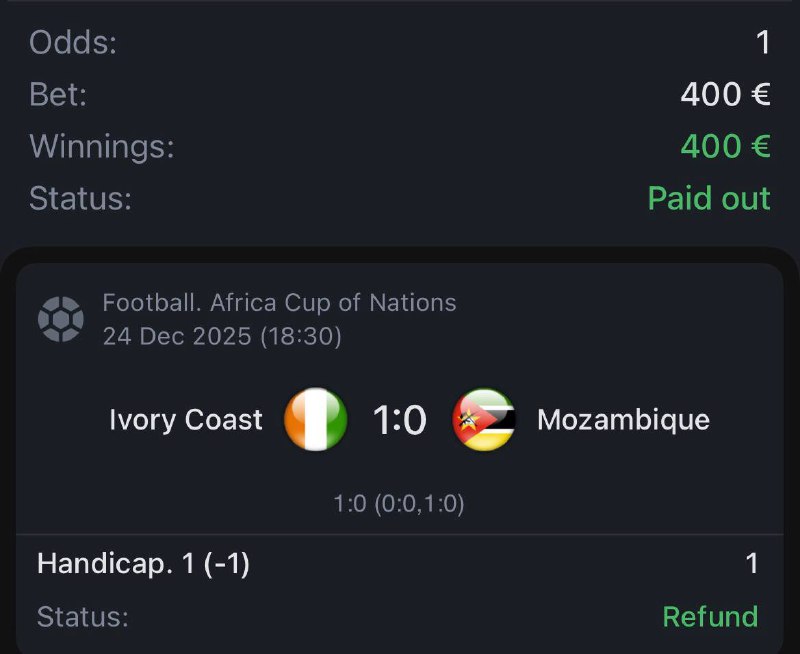
Task: Click the Mozambique team name
Action: 623,420
